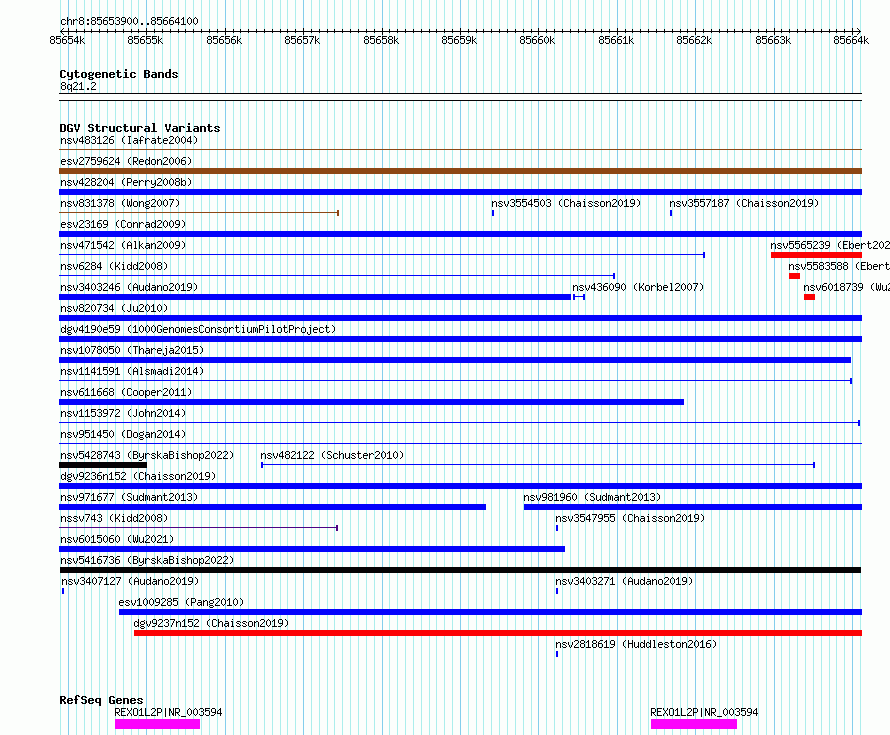Click the nsv471542 (Alkan2009) label
The image size is (890, 735).
(123, 245)
